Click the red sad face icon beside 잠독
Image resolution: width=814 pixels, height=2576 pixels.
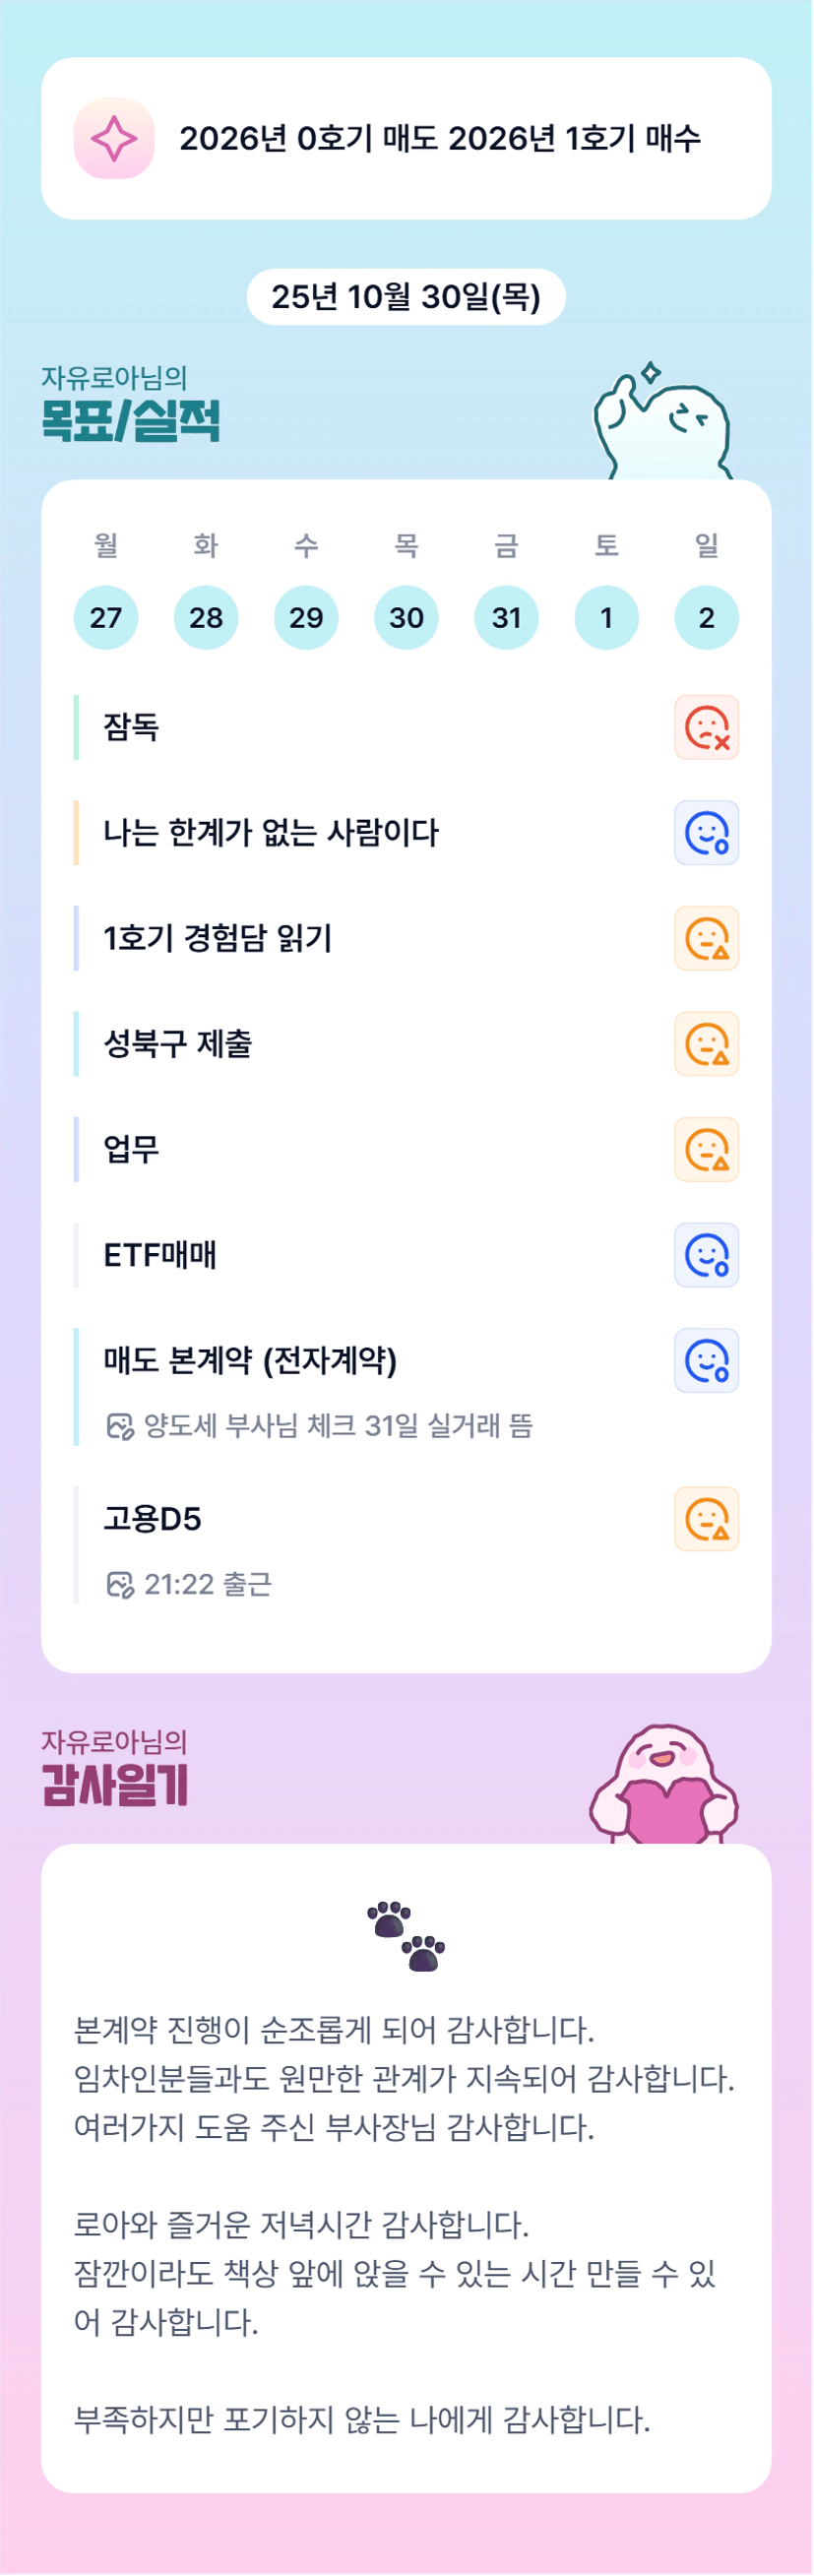coord(706,727)
